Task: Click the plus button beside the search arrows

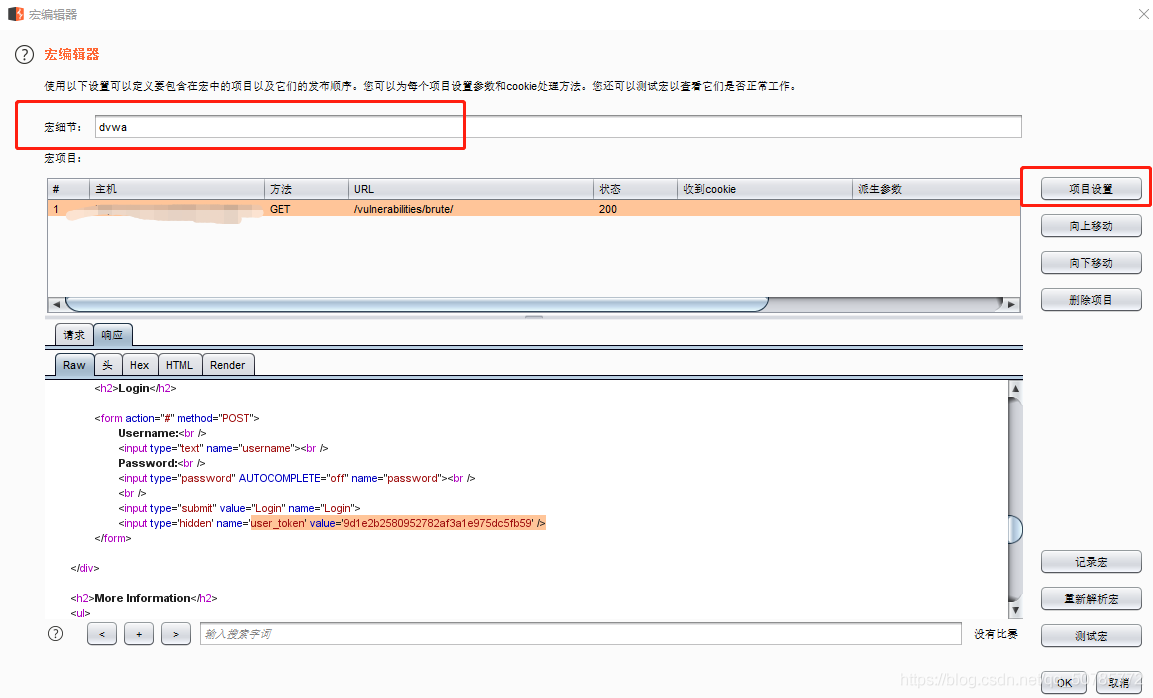Action: pos(139,633)
